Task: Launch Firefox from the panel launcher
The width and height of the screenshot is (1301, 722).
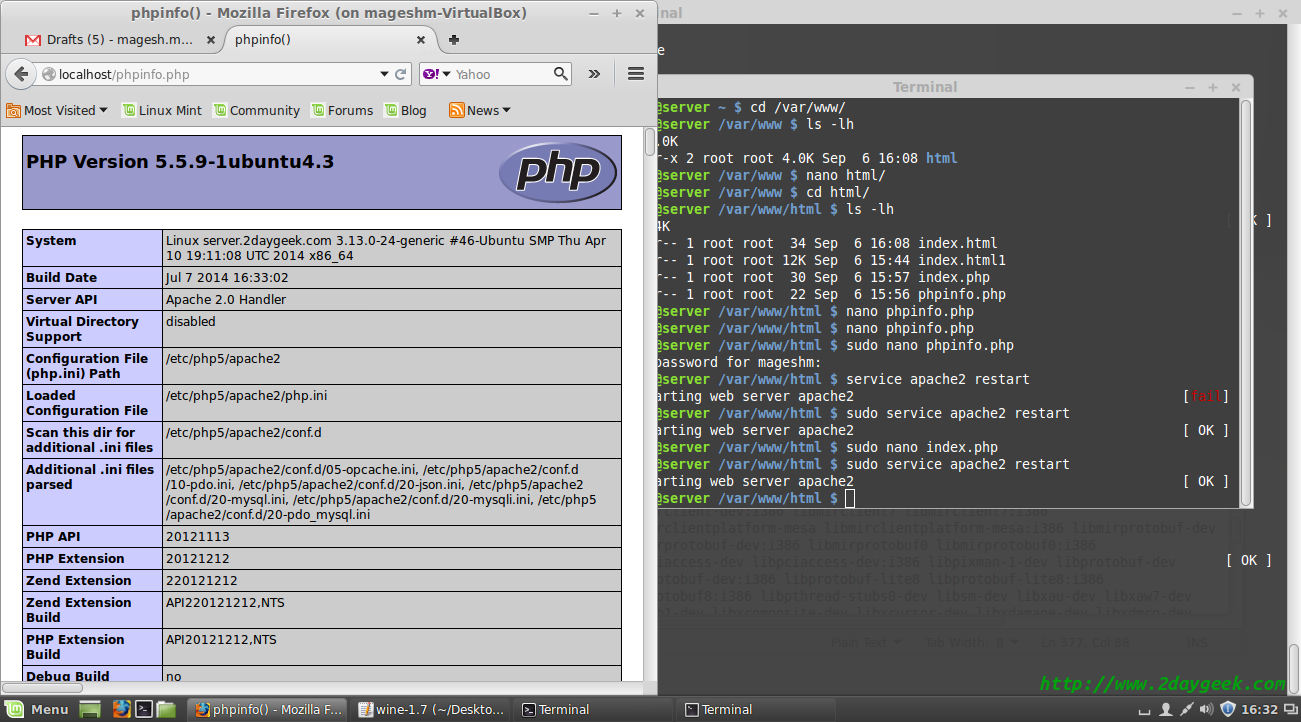Action: [121, 709]
